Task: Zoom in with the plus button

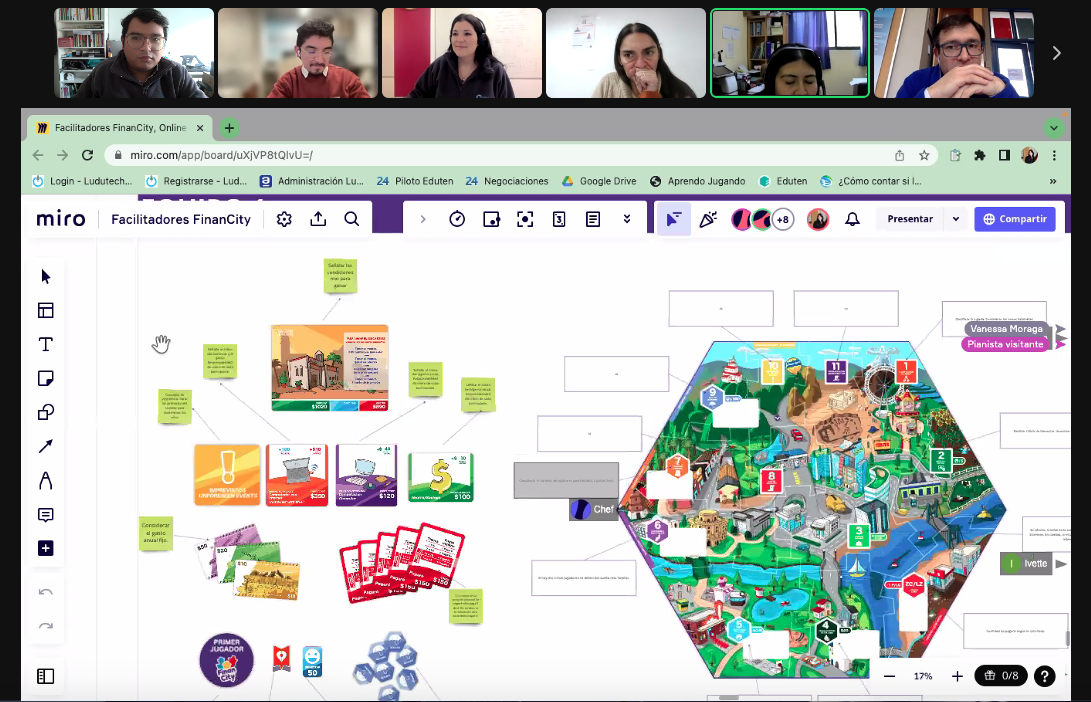Action: [957, 676]
